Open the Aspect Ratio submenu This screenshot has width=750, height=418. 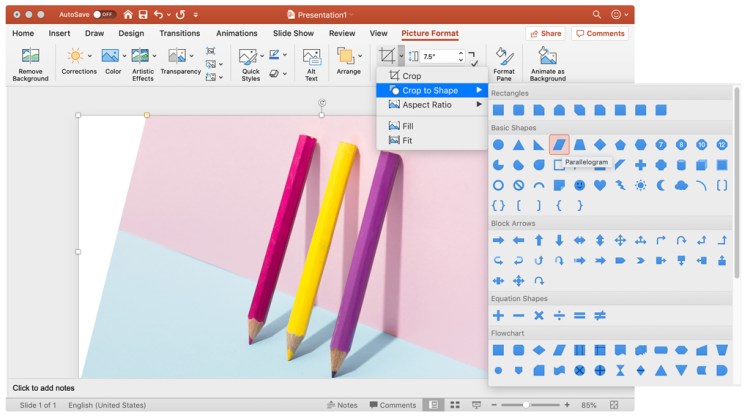[x=432, y=104]
